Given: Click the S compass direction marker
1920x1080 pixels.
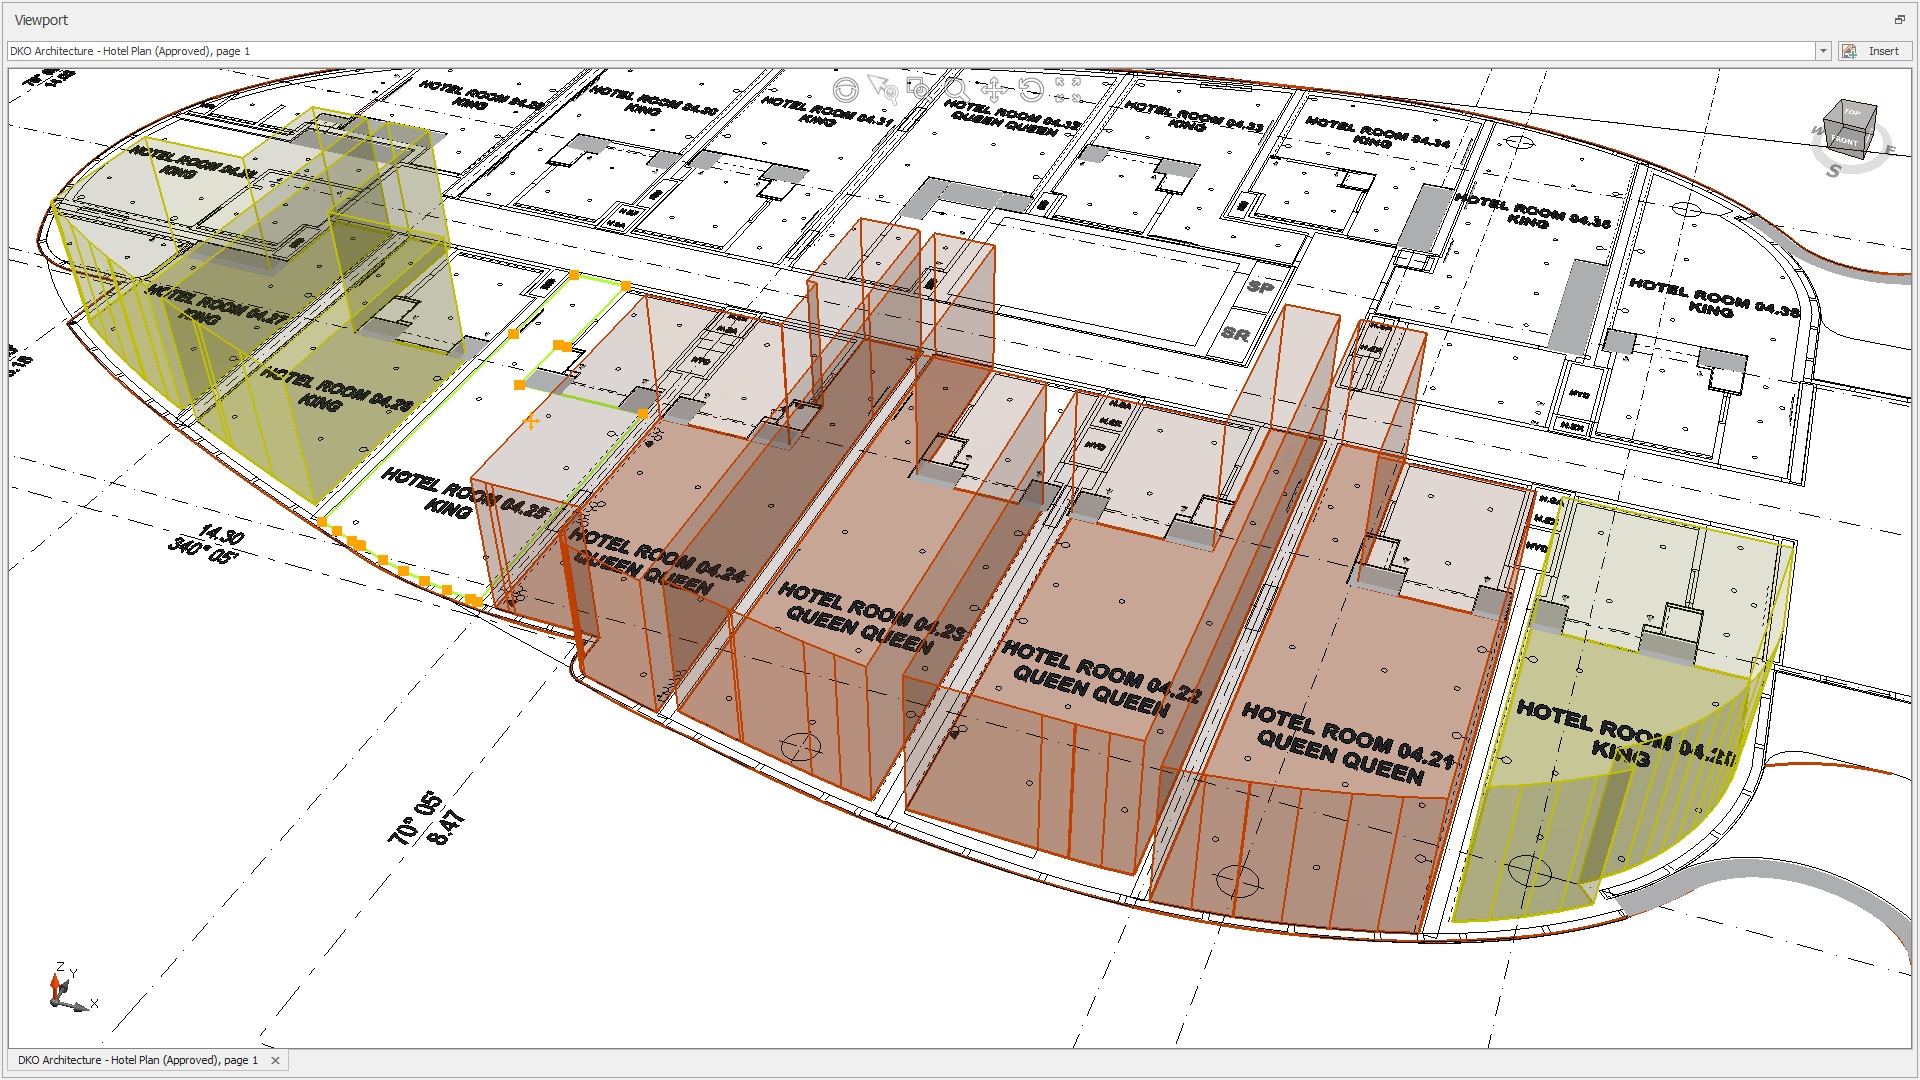Looking at the screenshot, I should 1833,171.
